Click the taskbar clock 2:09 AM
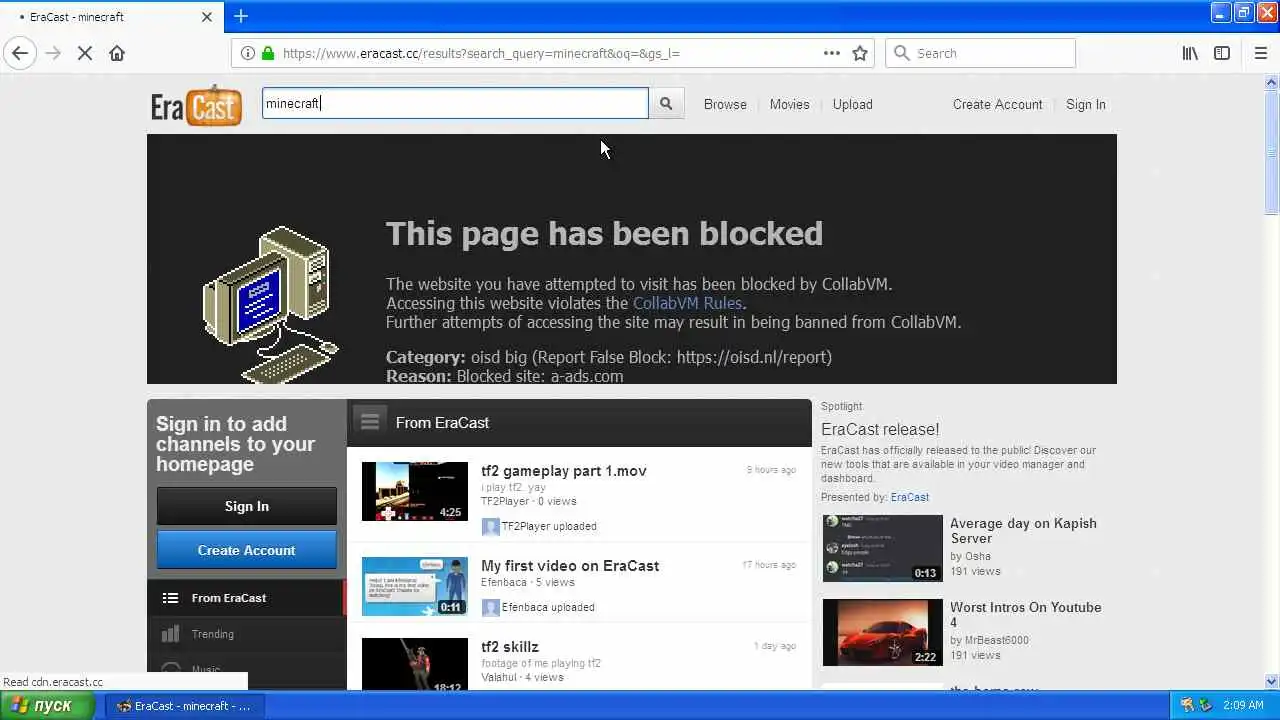This screenshot has height=720, width=1280. tap(1243, 705)
